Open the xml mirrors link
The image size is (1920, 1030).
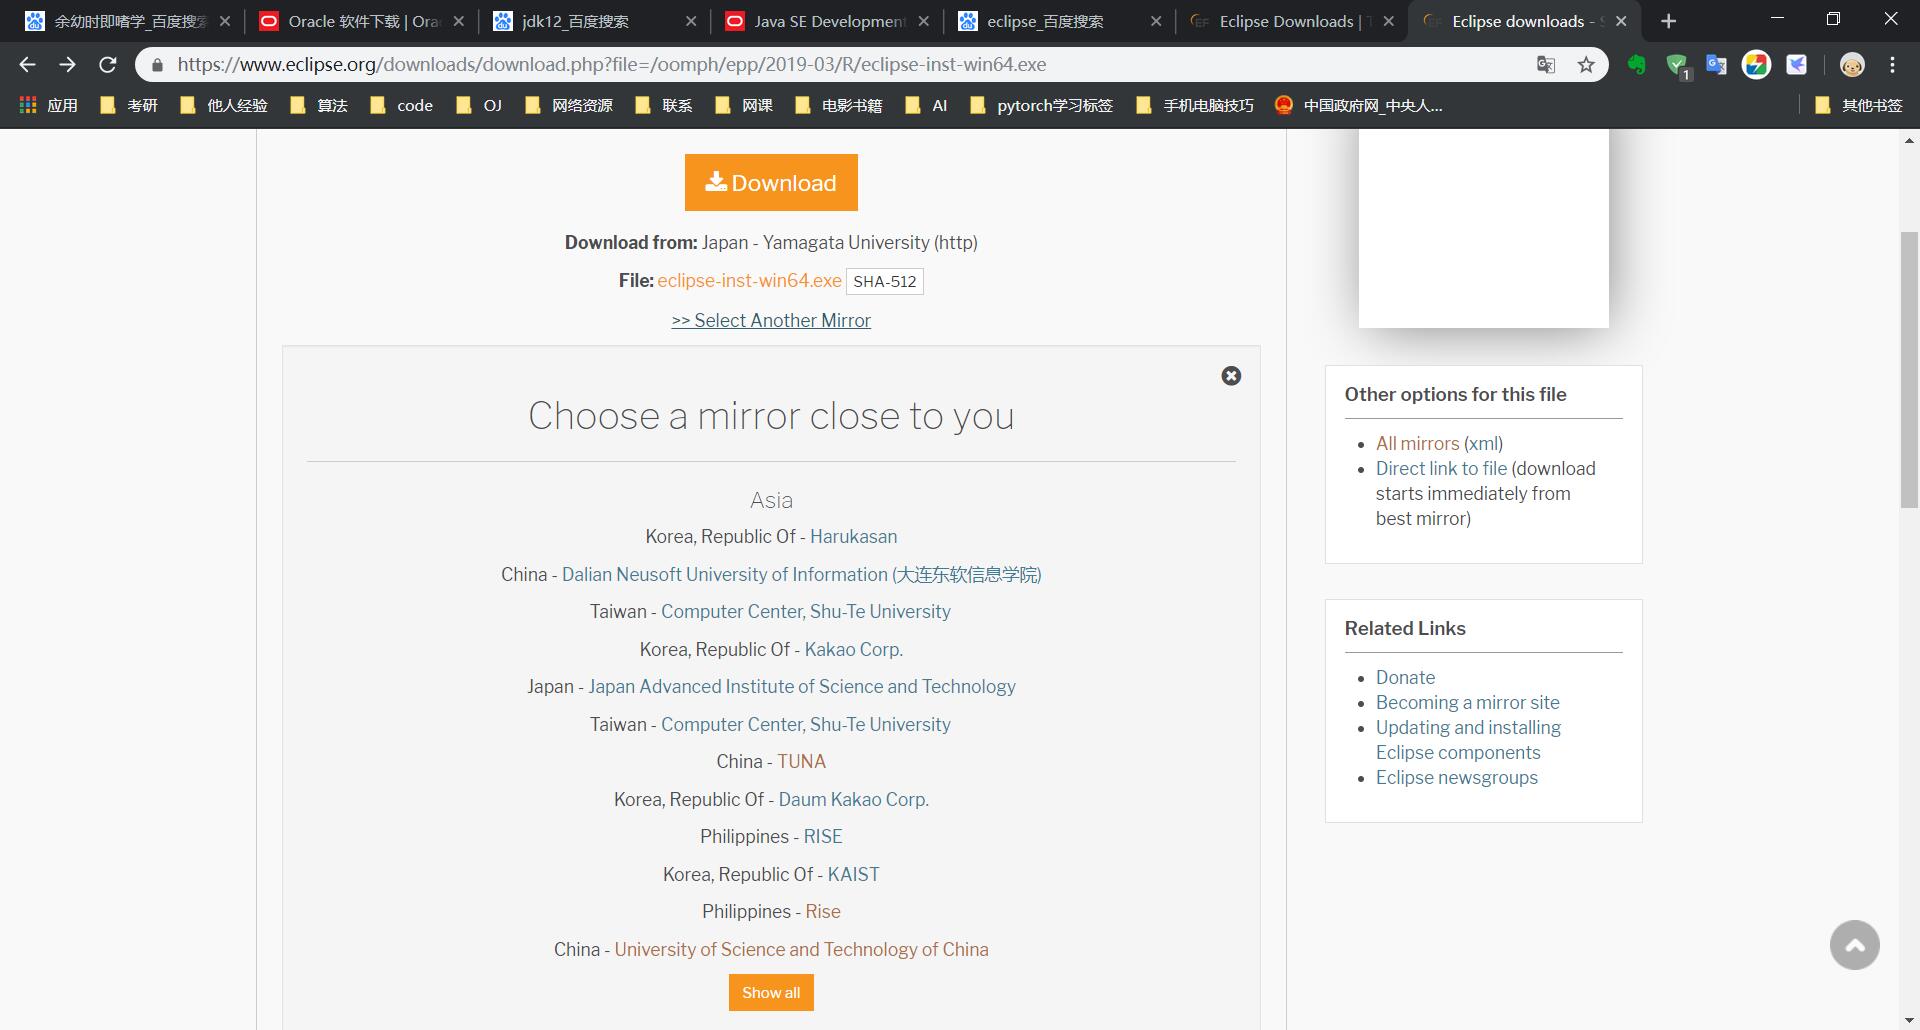[x=1483, y=443]
